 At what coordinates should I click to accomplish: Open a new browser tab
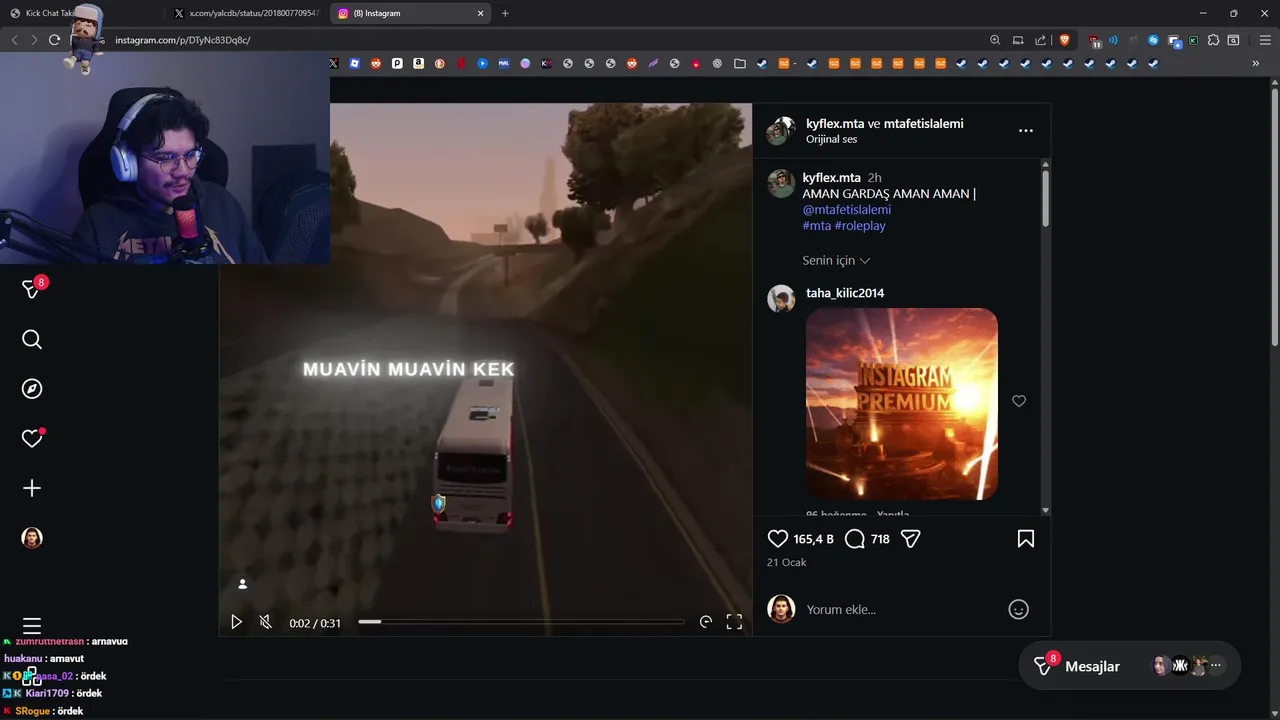pyautogui.click(x=505, y=13)
